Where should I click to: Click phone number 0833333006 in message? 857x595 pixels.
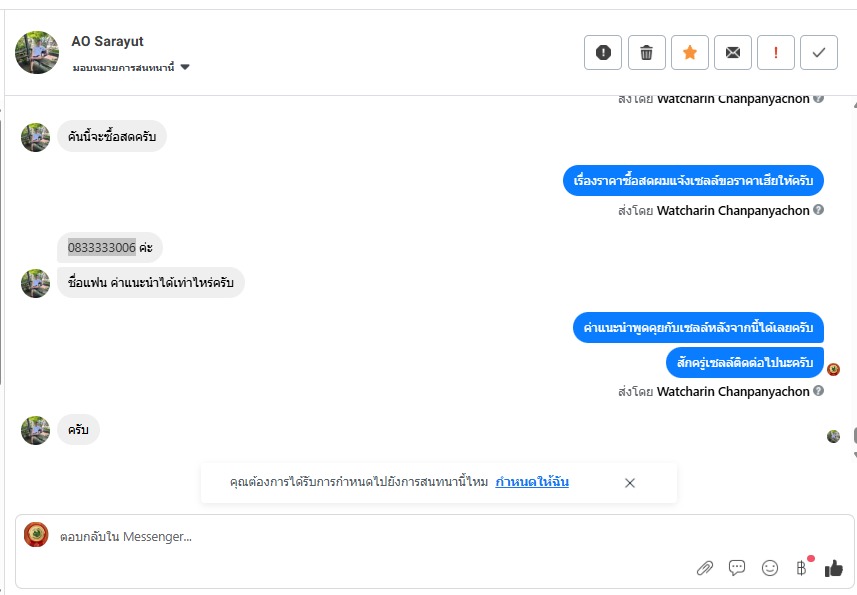[102, 247]
